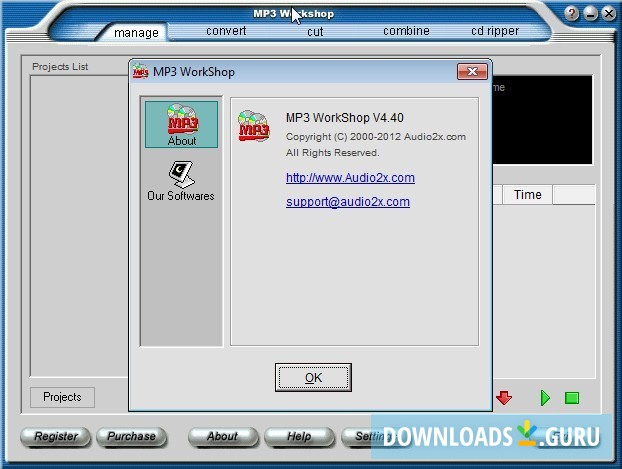
Task: Switch to the convert tab
Action: [x=226, y=31]
